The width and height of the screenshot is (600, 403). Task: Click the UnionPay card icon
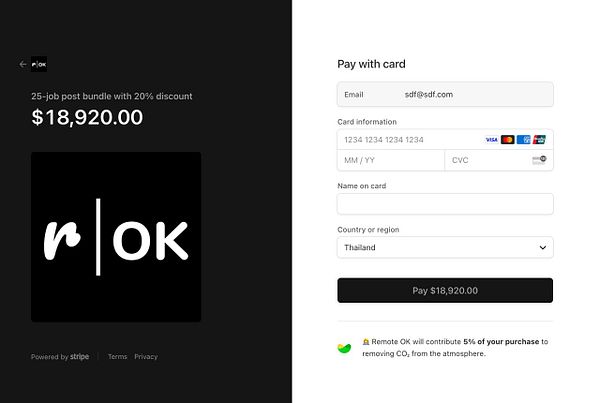pos(540,140)
